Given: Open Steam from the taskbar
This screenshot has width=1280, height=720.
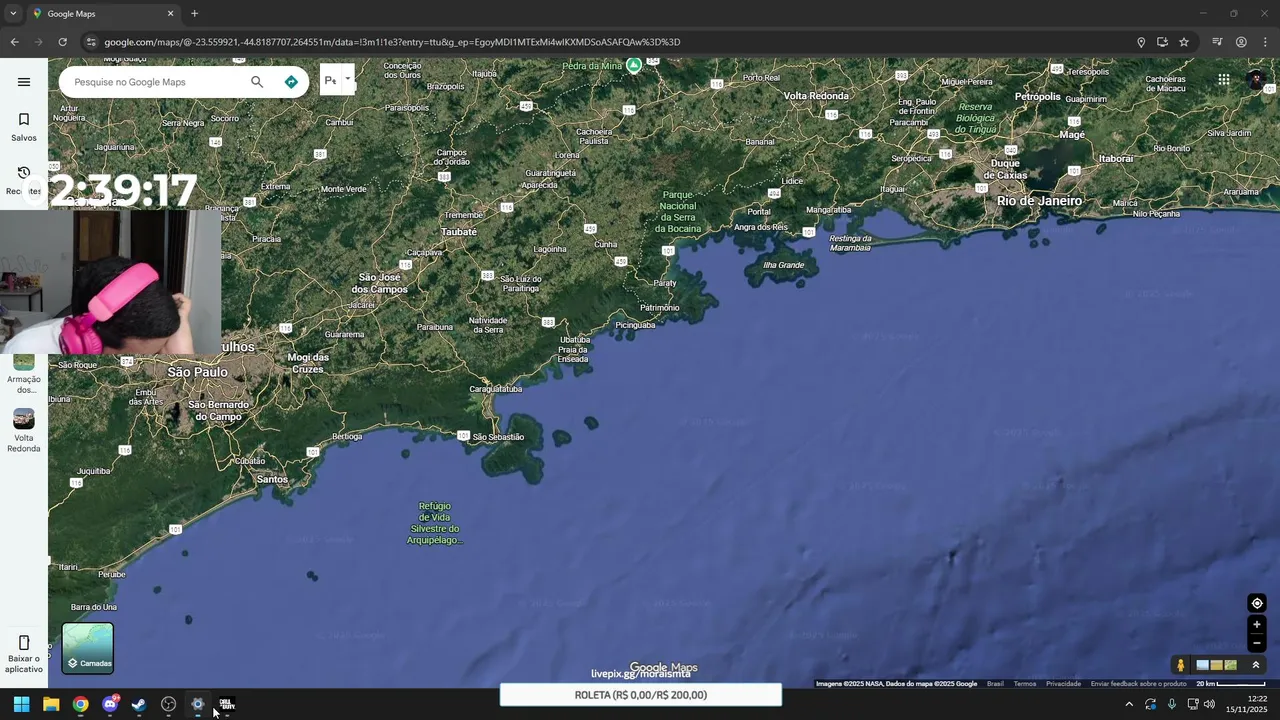Looking at the screenshot, I should [x=139, y=704].
